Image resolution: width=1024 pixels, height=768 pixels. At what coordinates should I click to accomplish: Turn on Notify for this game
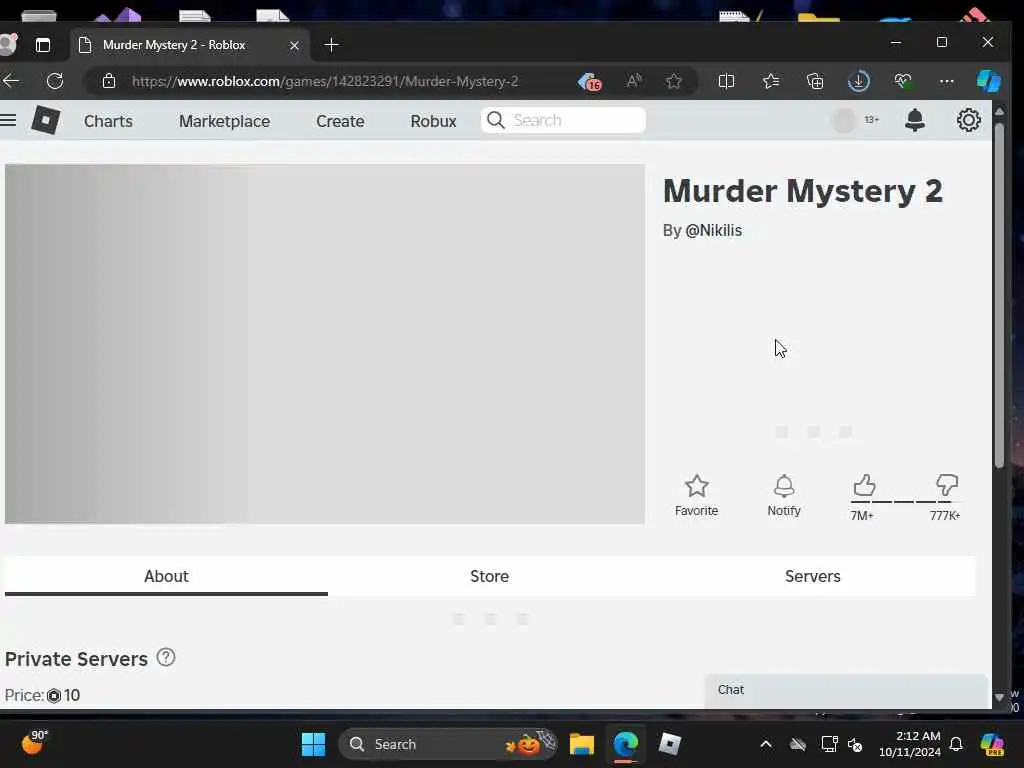pos(784,496)
